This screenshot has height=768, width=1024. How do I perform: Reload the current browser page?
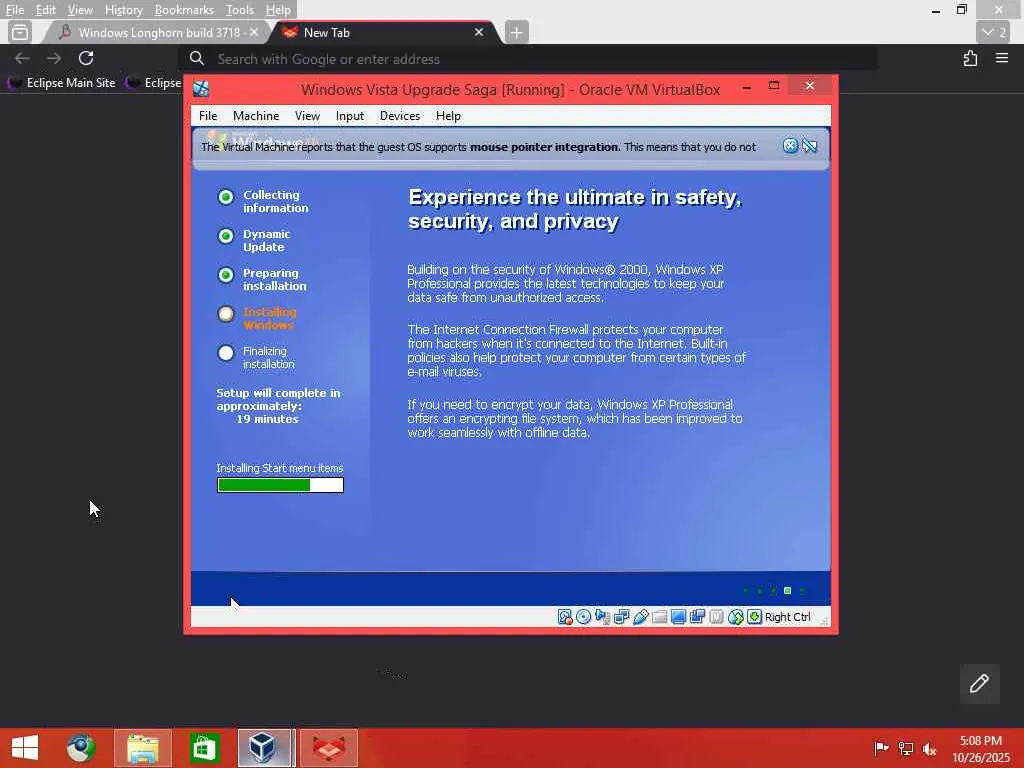click(86, 58)
